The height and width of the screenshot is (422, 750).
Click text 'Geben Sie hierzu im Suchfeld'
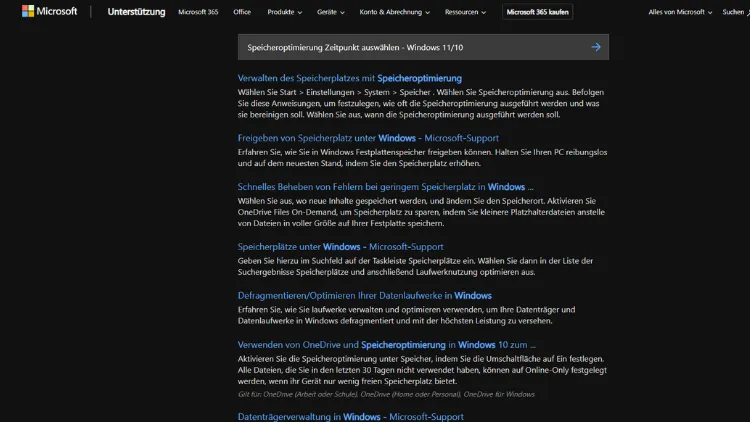click(x=415, y=266)
